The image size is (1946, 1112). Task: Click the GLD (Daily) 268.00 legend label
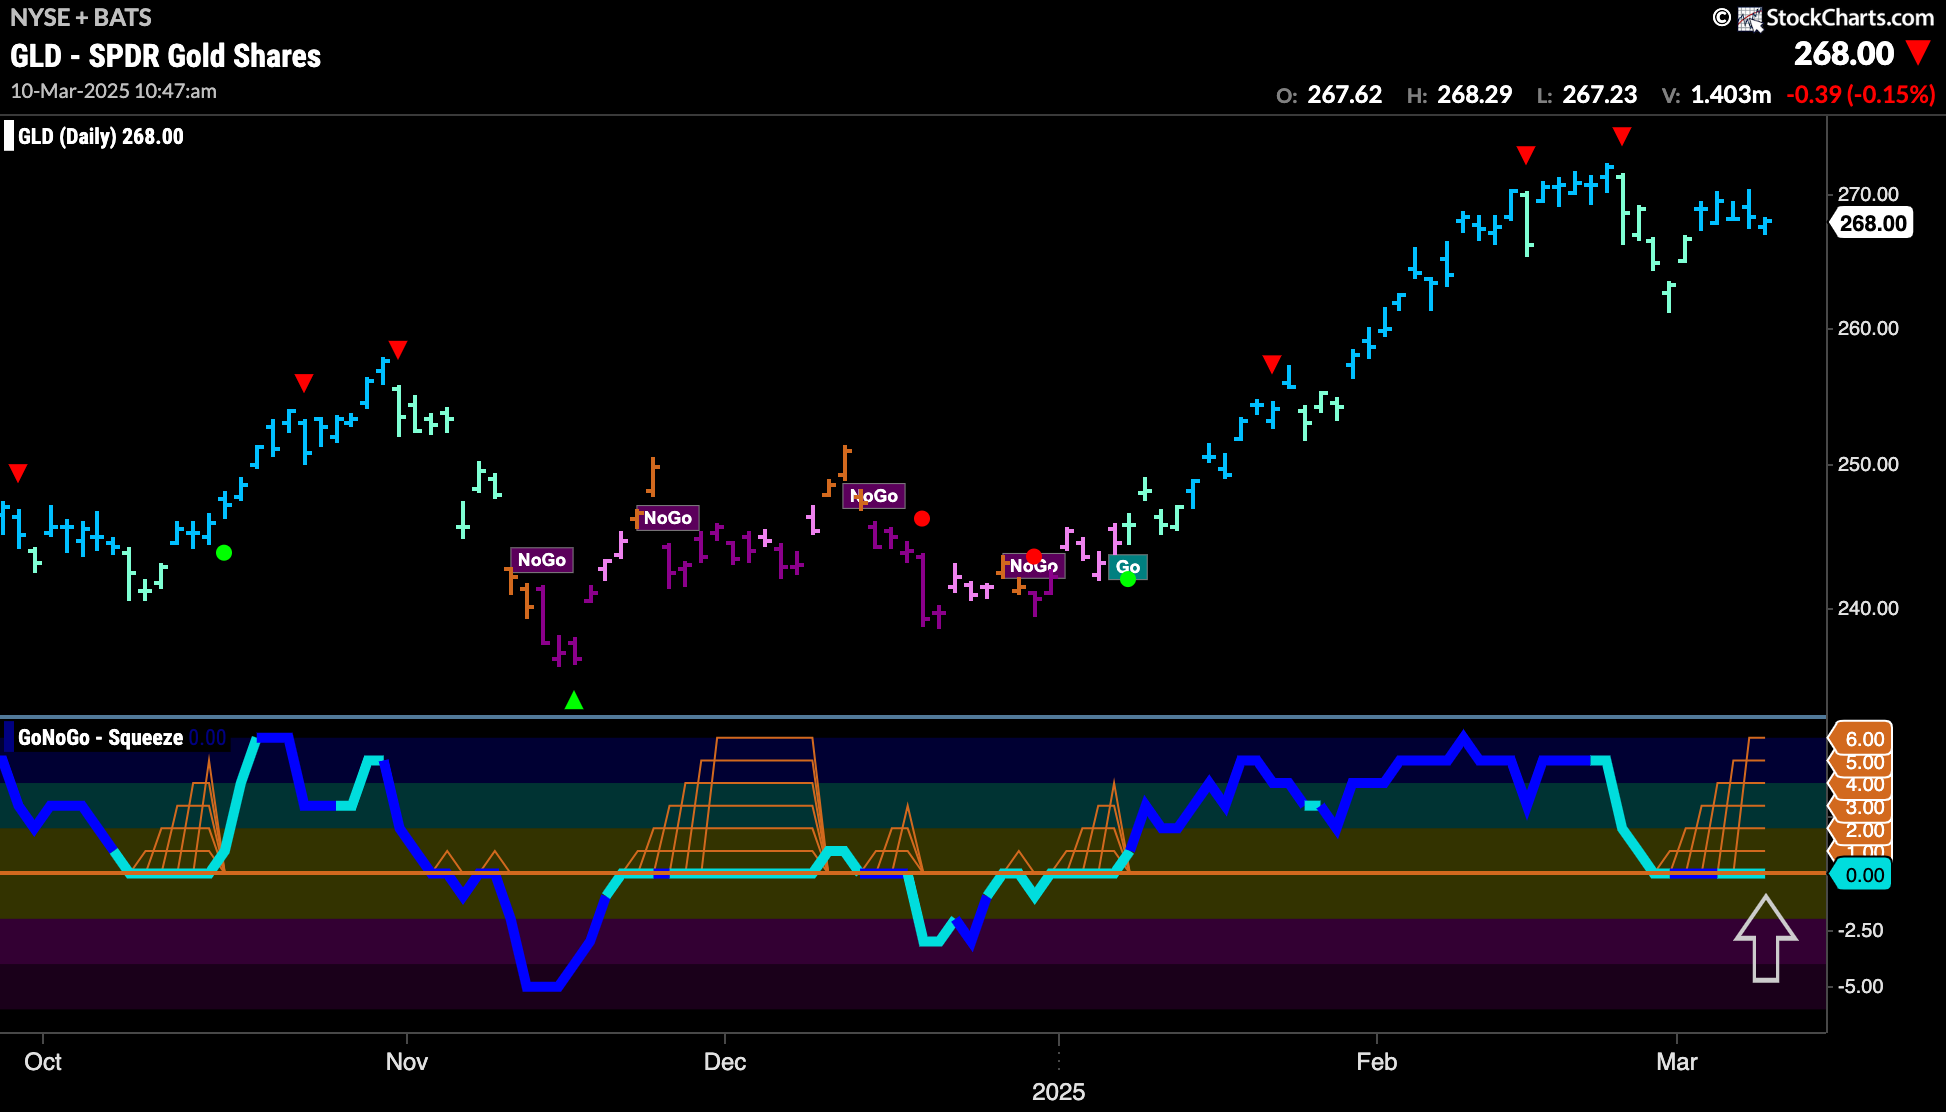click(x=101, y=137)
